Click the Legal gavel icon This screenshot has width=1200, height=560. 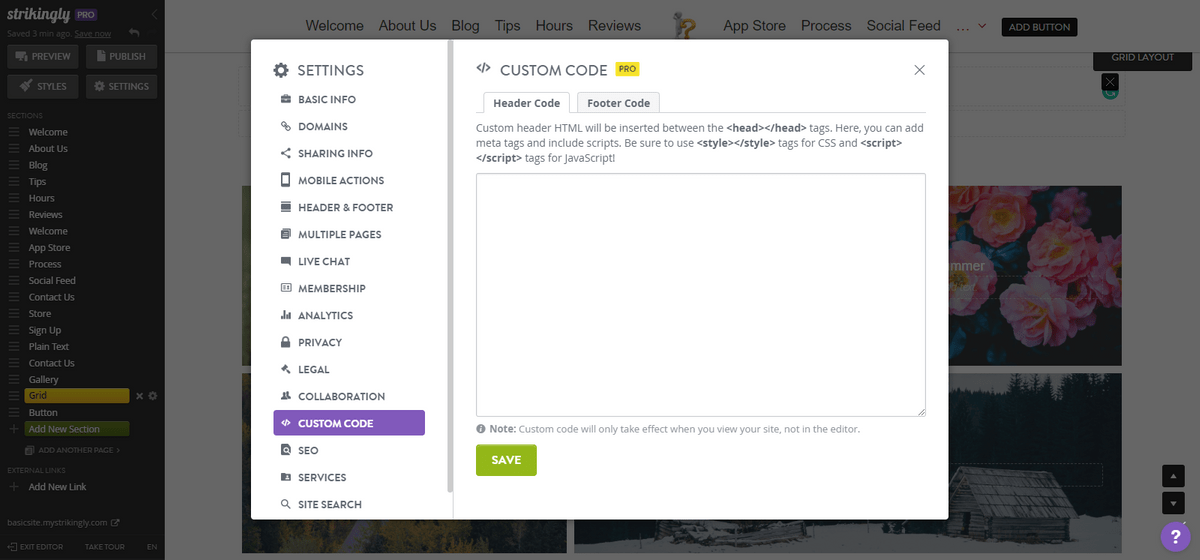286,369
